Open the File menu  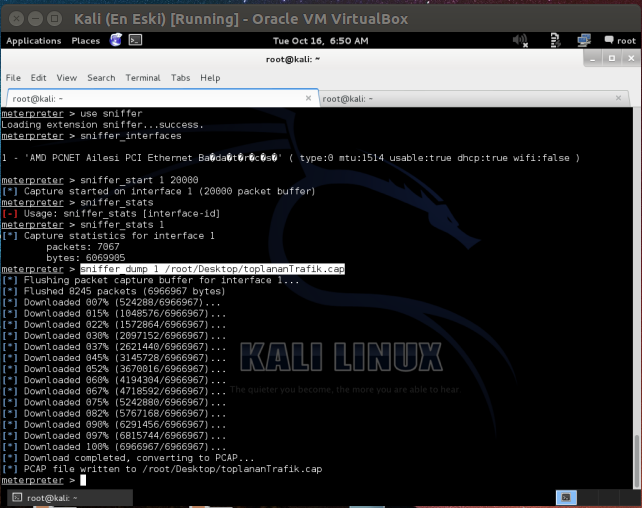click(13, 78)
